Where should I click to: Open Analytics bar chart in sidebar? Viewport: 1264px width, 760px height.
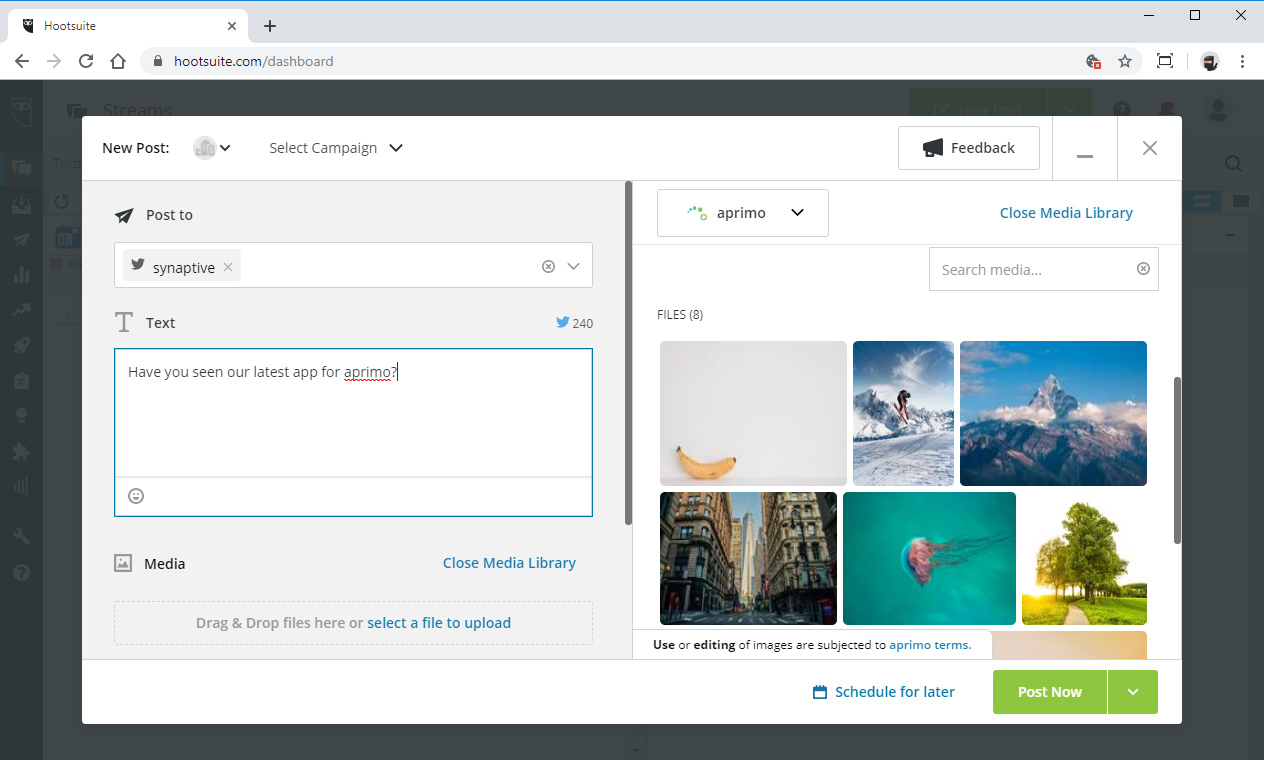click(21, 275)
